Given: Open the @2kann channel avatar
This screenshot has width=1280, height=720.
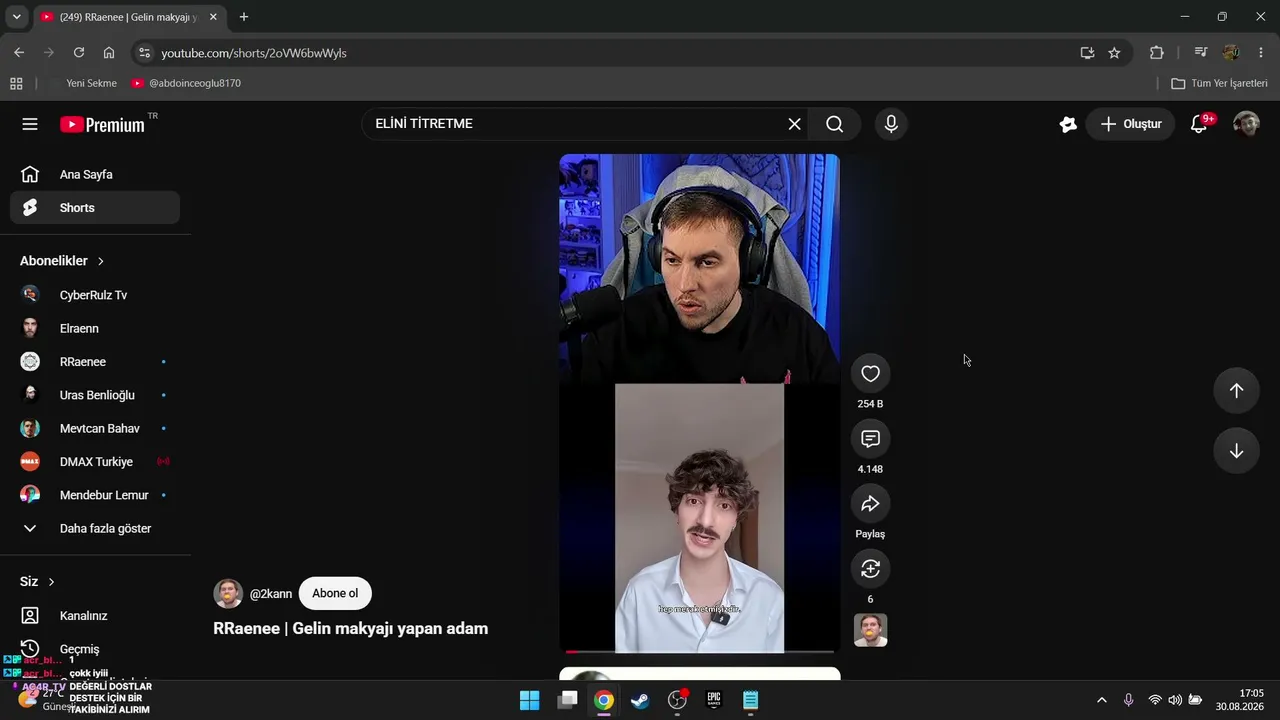Looking at the screenshot, I should click(x=228, y=594).
